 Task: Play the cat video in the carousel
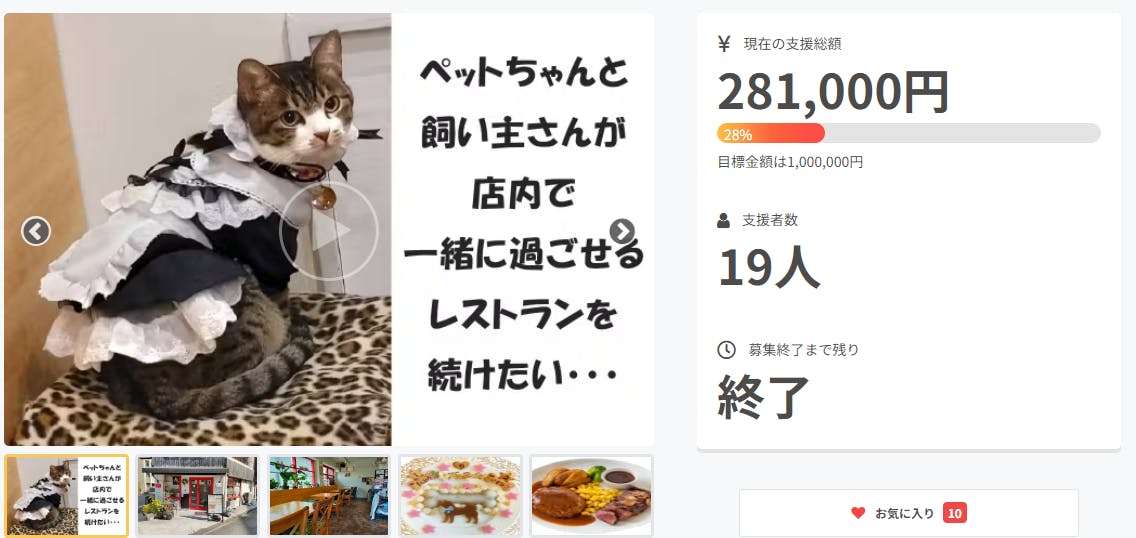pos(329,231)
